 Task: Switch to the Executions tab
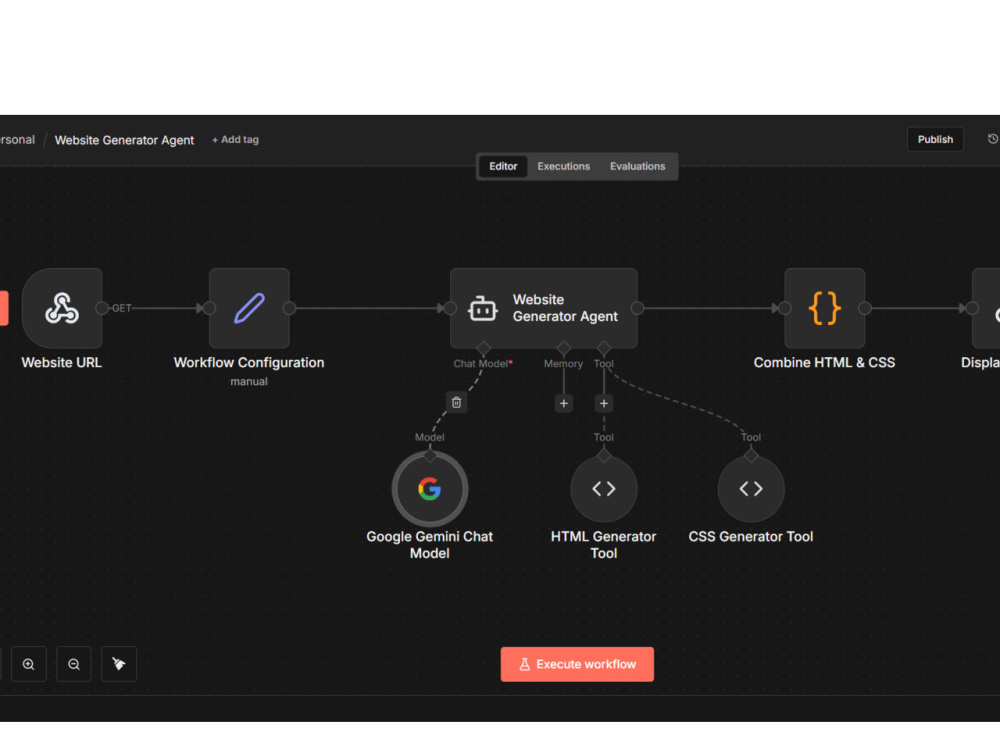point(564,166)
